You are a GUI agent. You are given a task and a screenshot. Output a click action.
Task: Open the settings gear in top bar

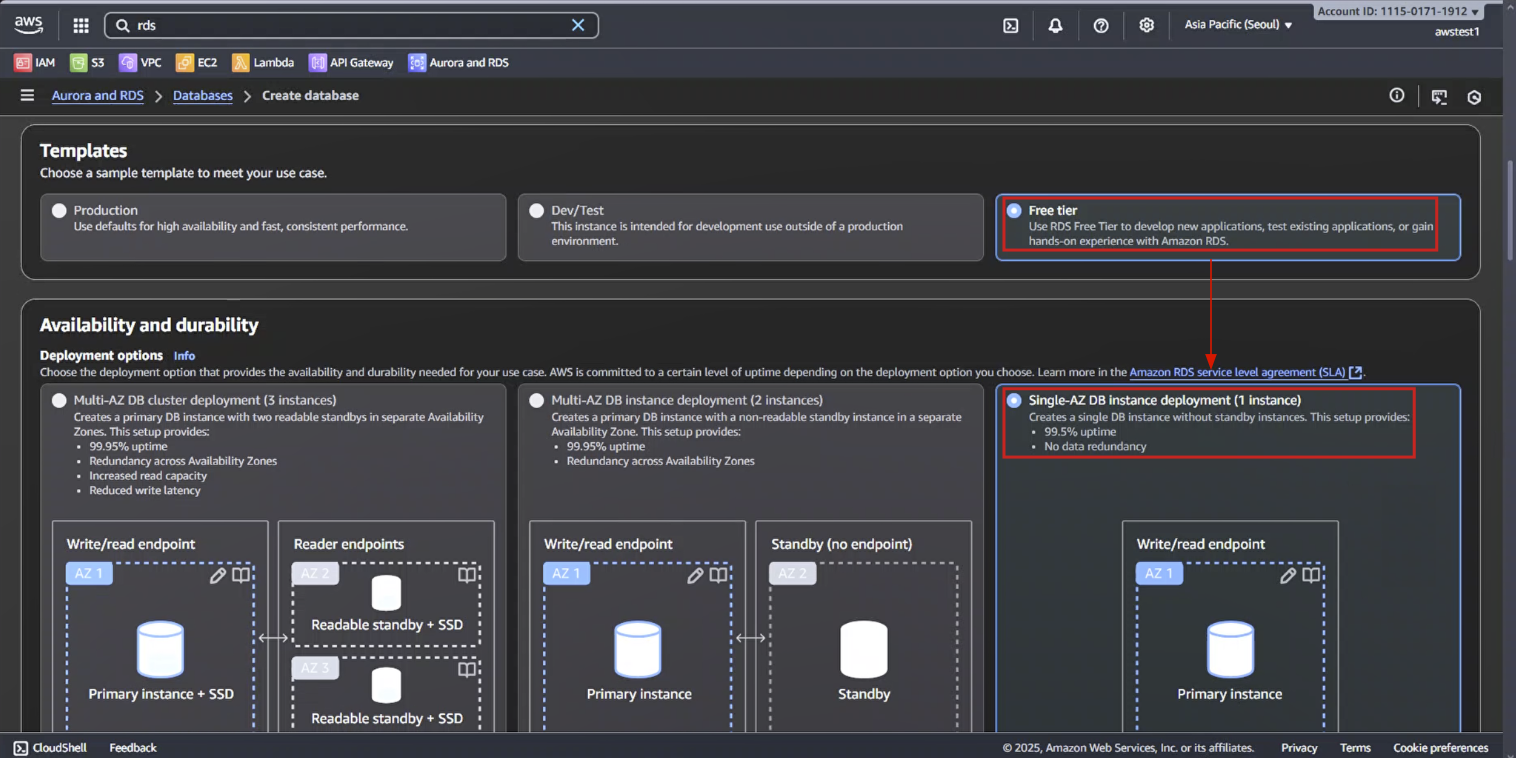[x=1147, y=25]
